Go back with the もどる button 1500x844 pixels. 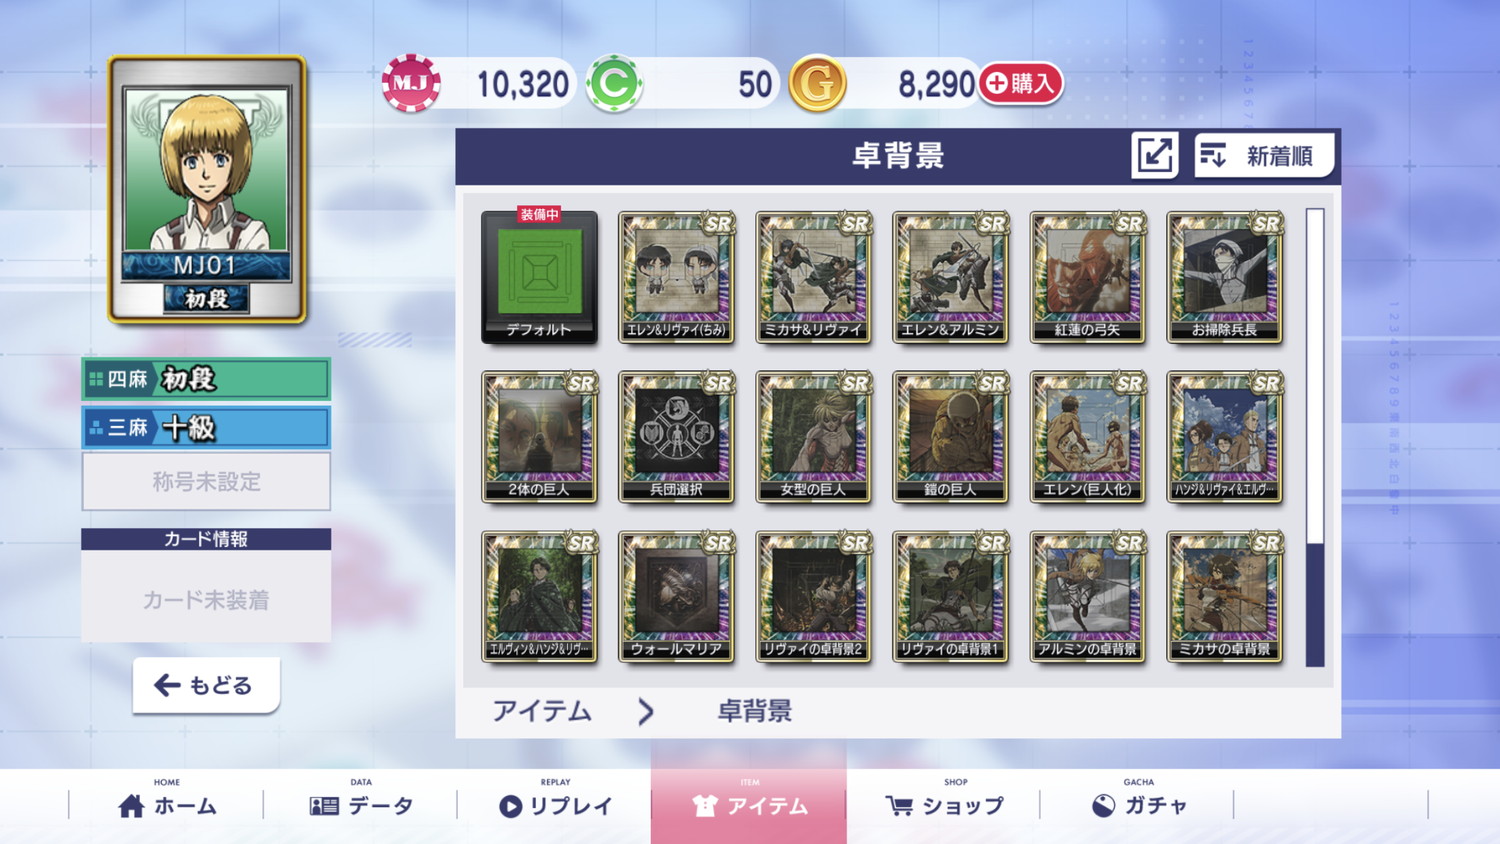pos(206,685)
